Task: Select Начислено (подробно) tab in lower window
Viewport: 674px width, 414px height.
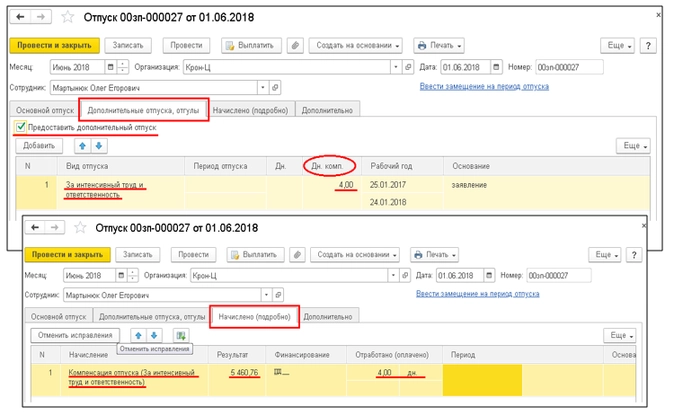Action: coord(254,317)
